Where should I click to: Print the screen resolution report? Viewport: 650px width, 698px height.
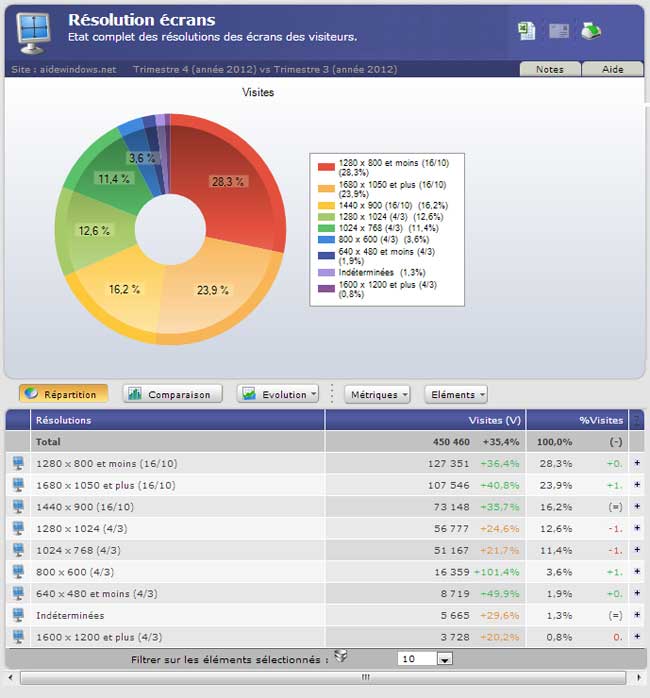591,31
